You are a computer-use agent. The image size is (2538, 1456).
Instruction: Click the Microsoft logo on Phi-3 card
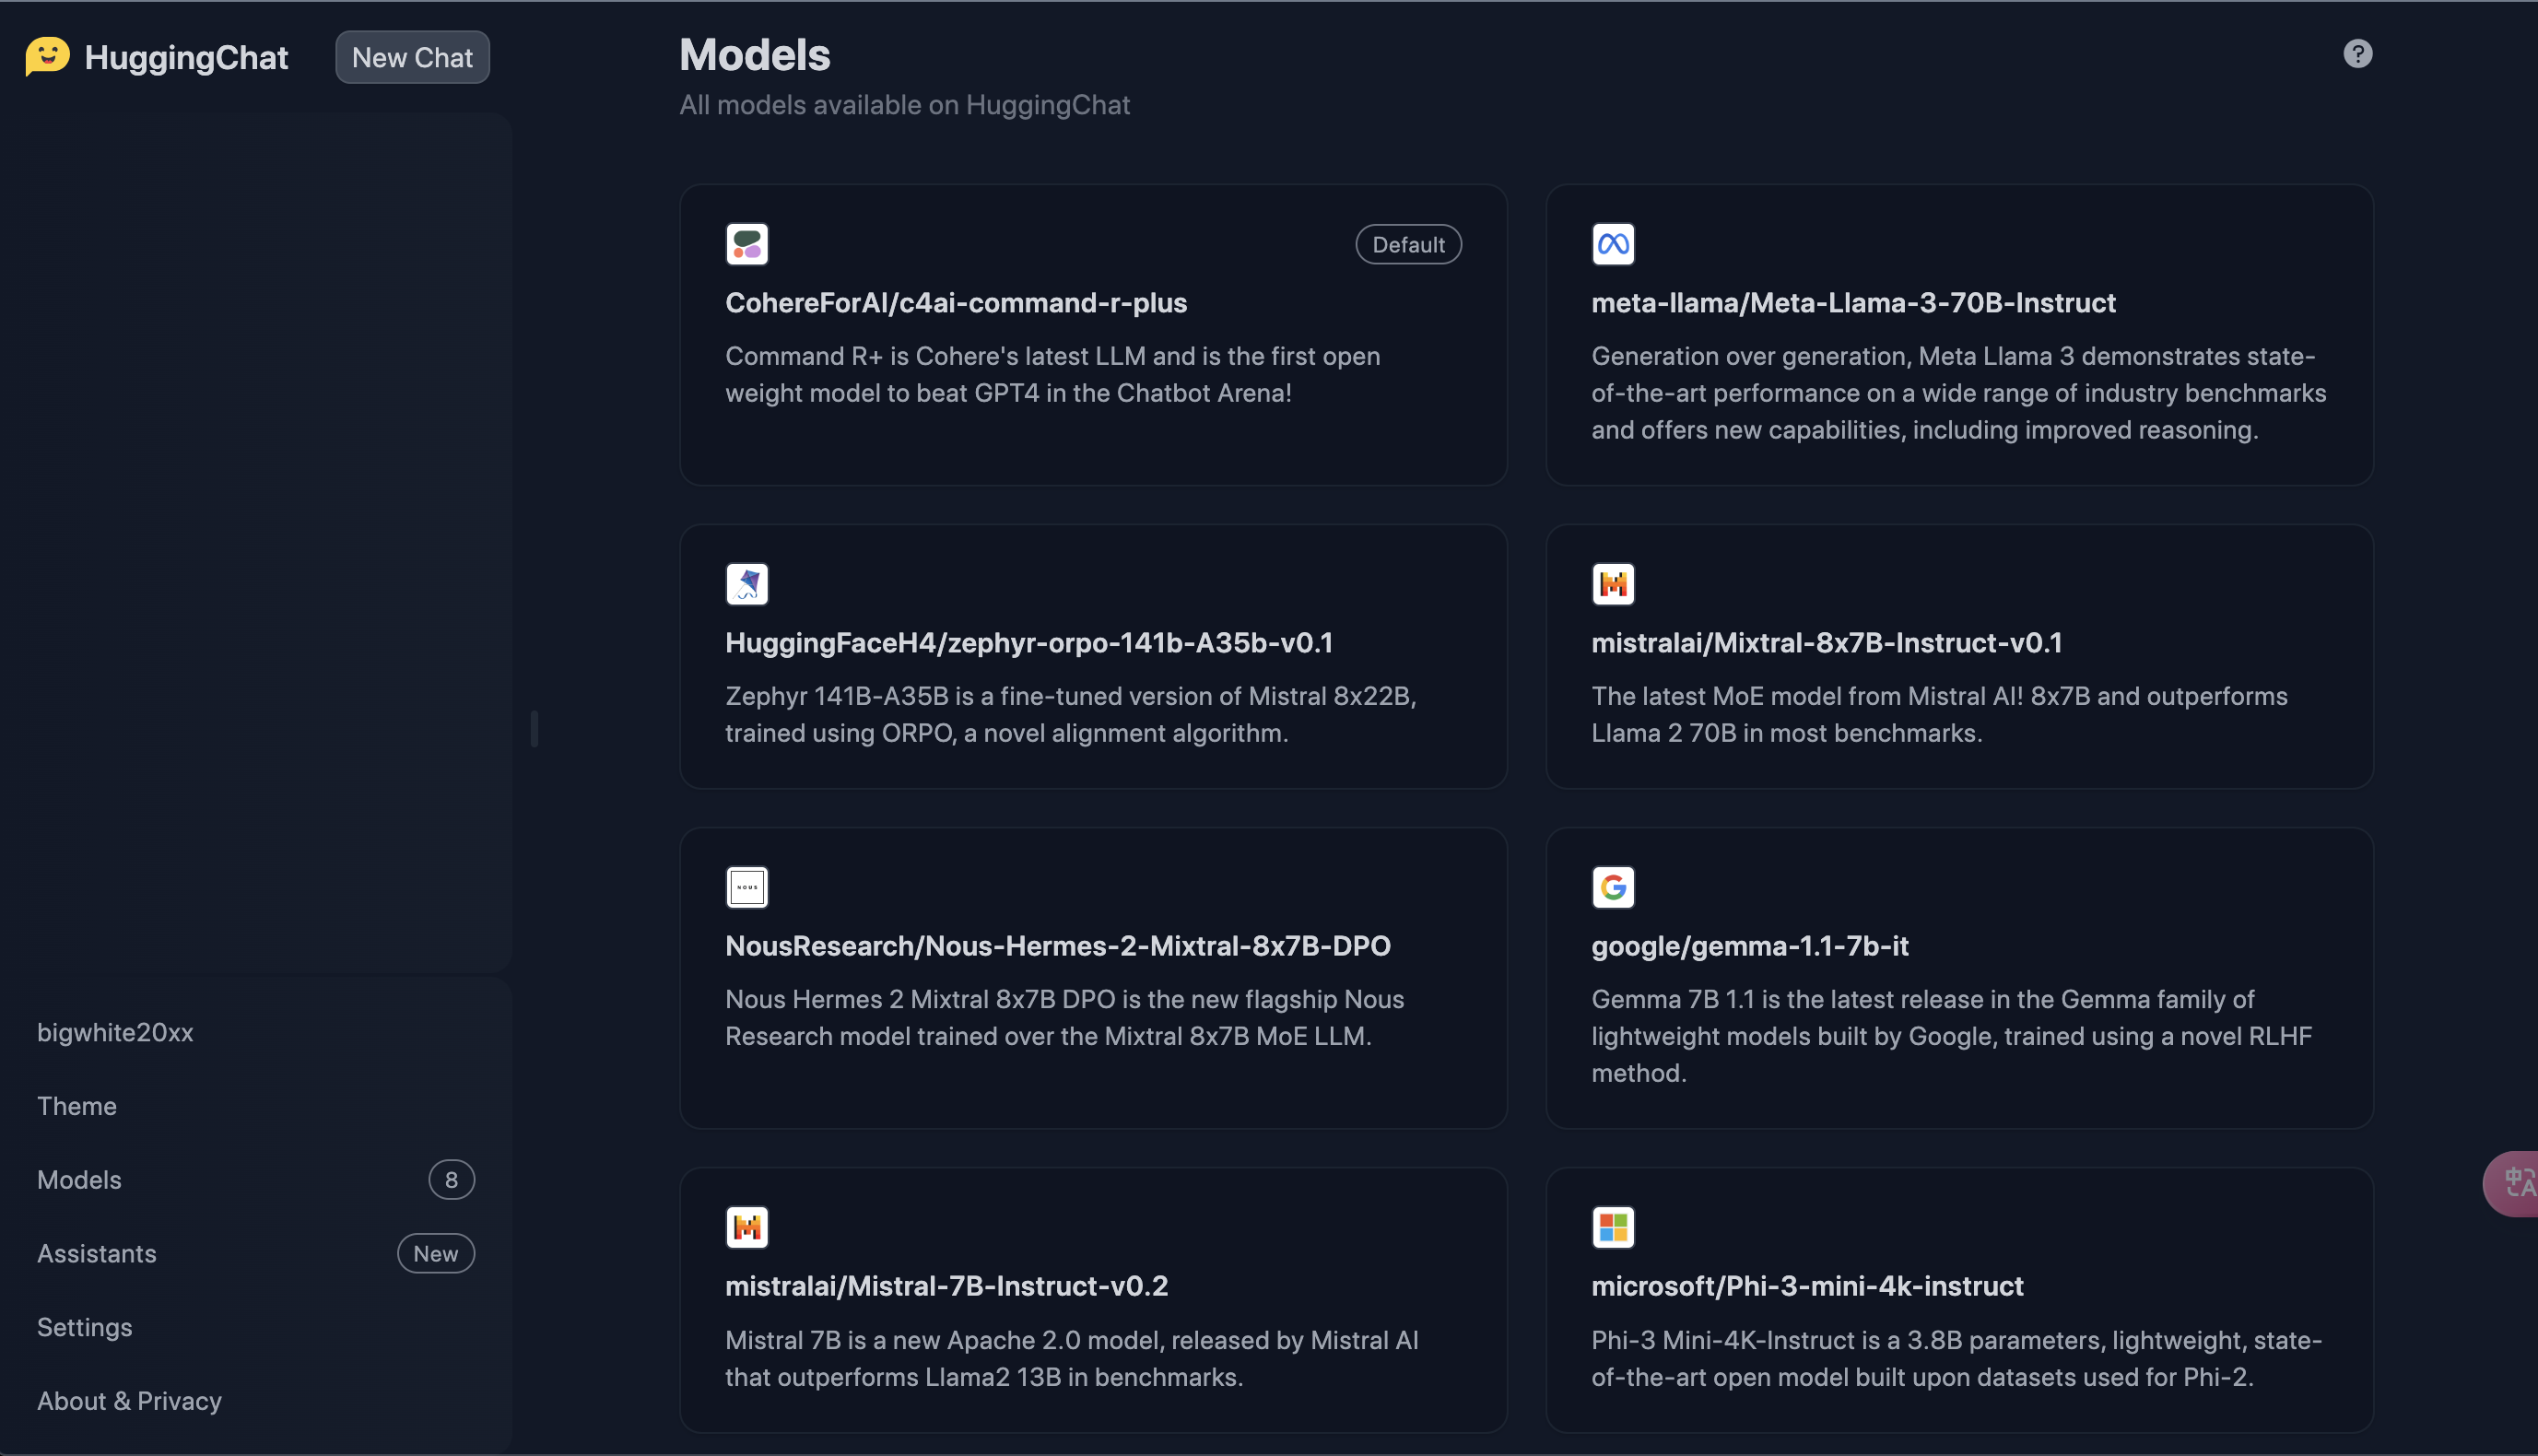coord(1613,1227)
